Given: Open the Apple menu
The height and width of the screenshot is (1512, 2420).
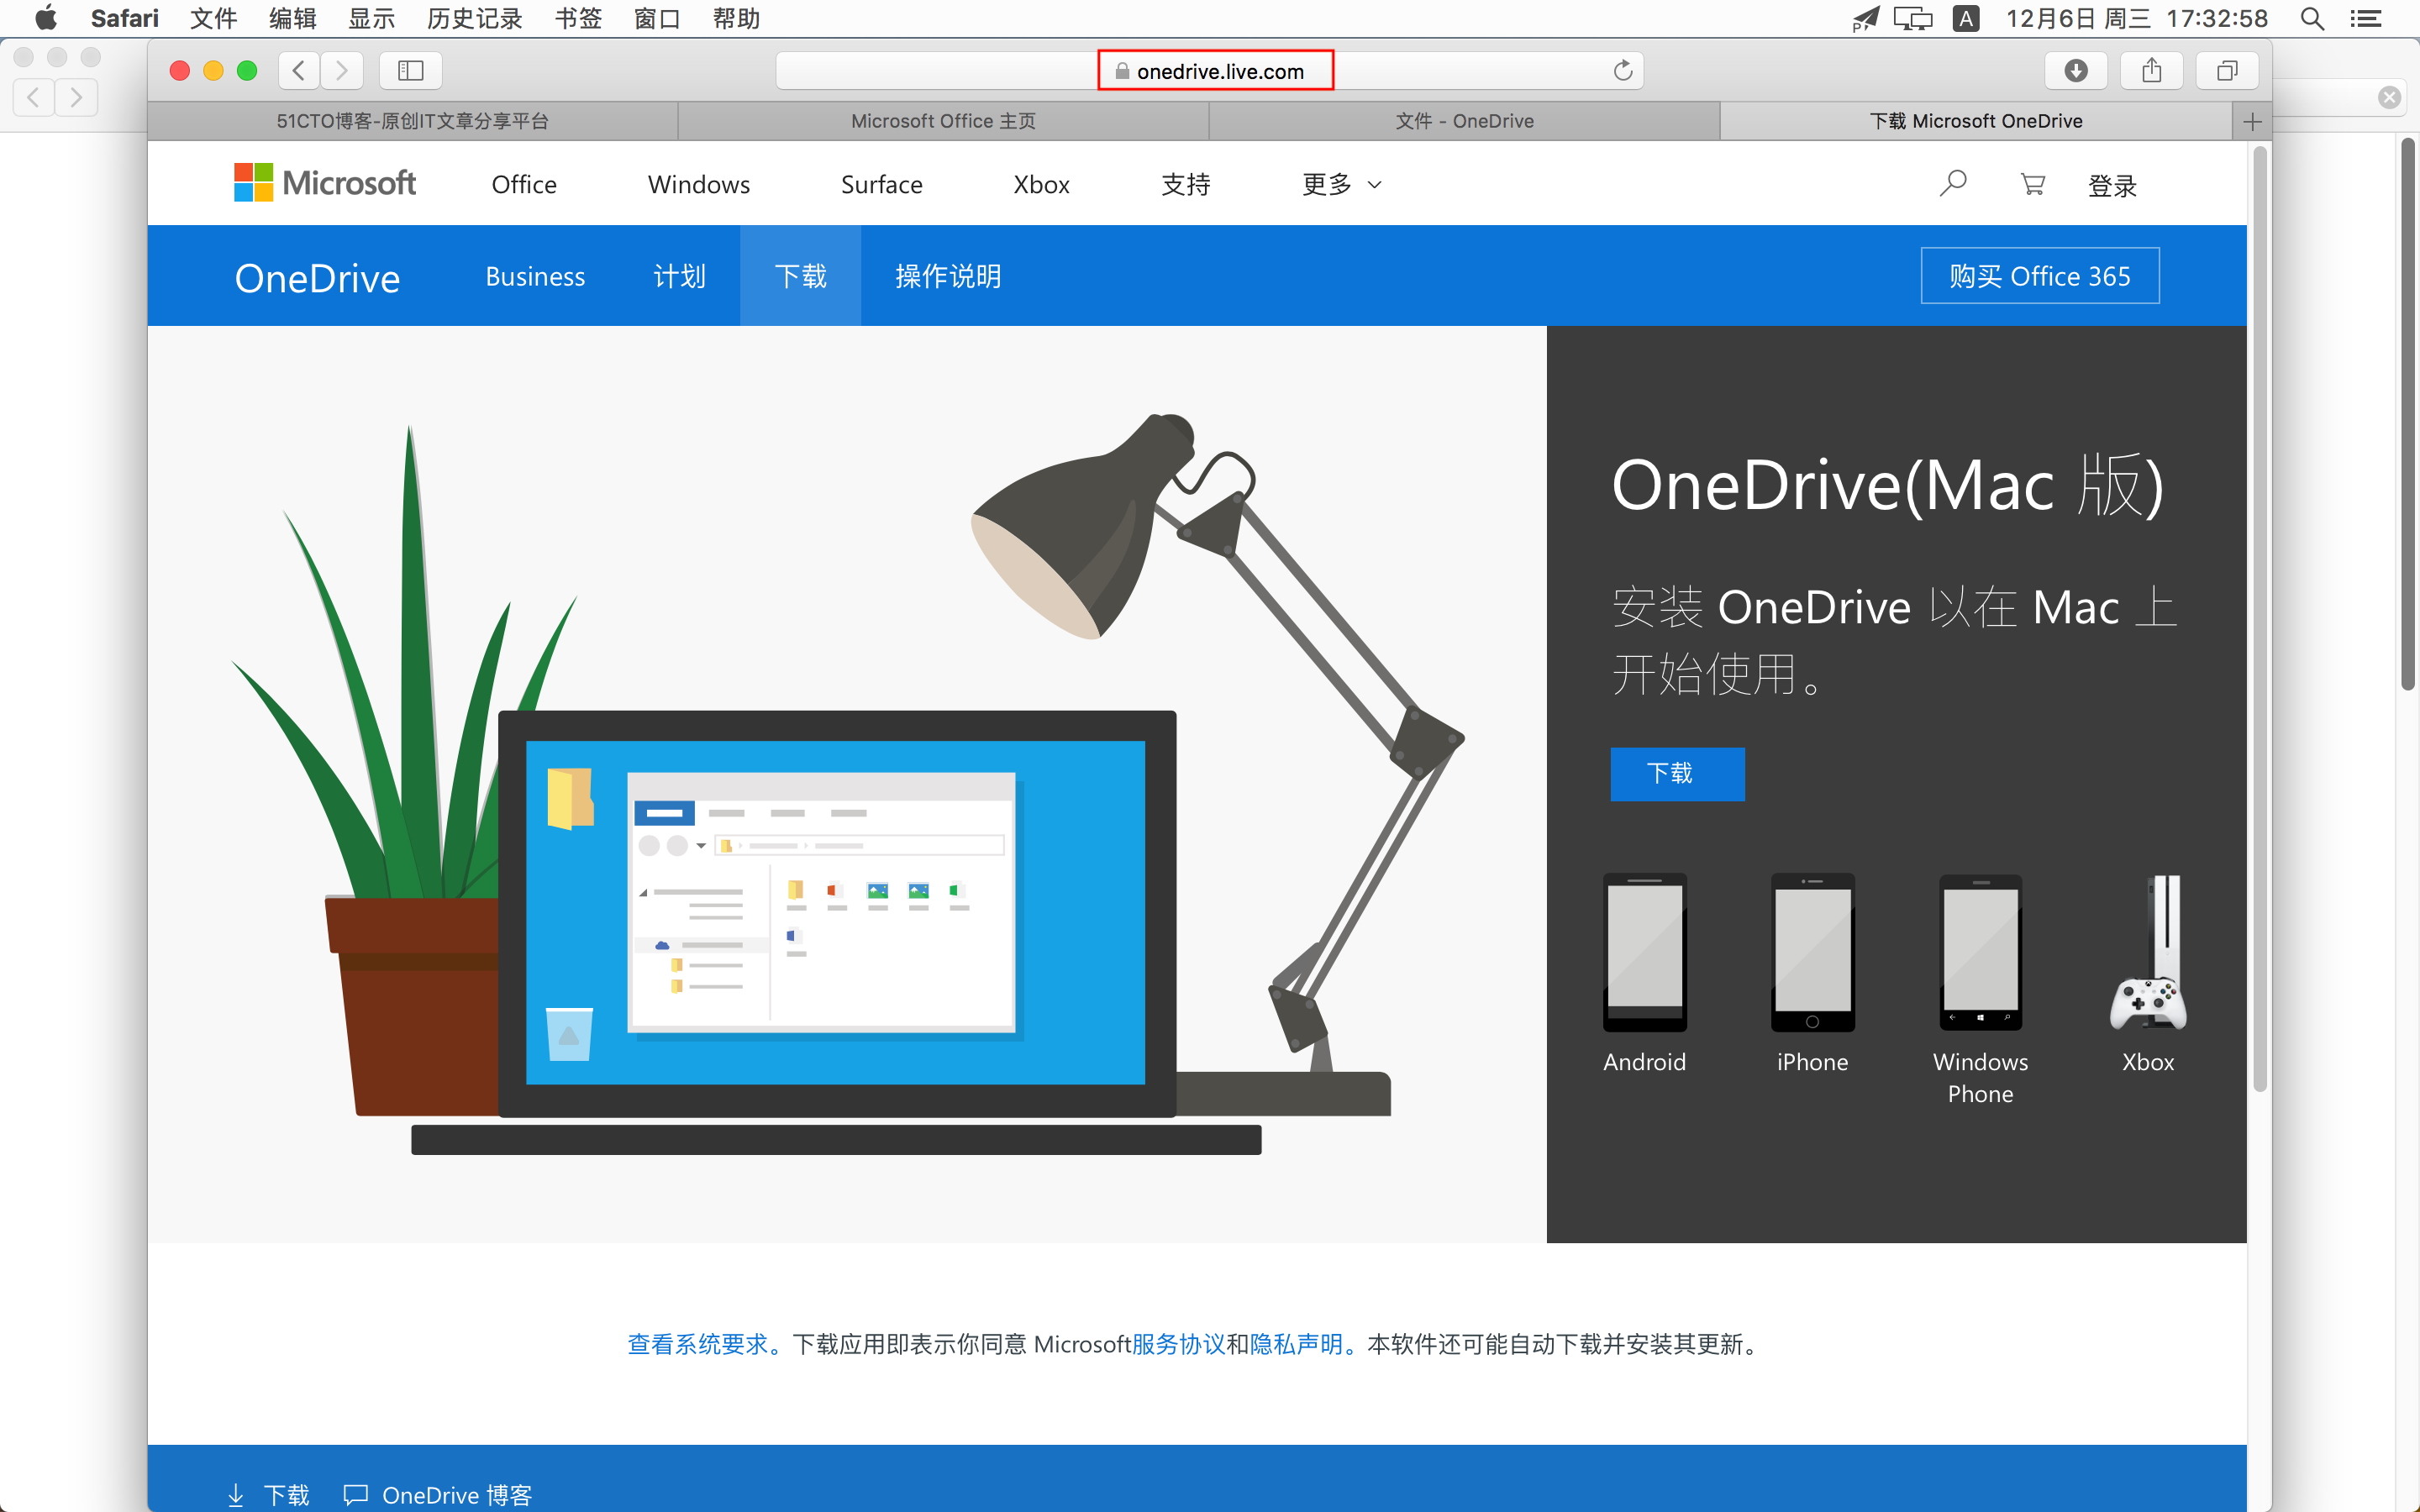Looking at the screenshot, I should (x=46, y=18).
